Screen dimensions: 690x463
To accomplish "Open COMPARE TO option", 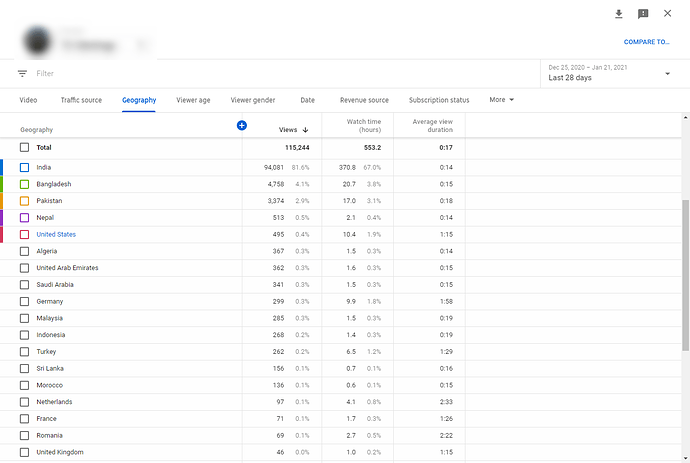I will [x=646, y=42].
